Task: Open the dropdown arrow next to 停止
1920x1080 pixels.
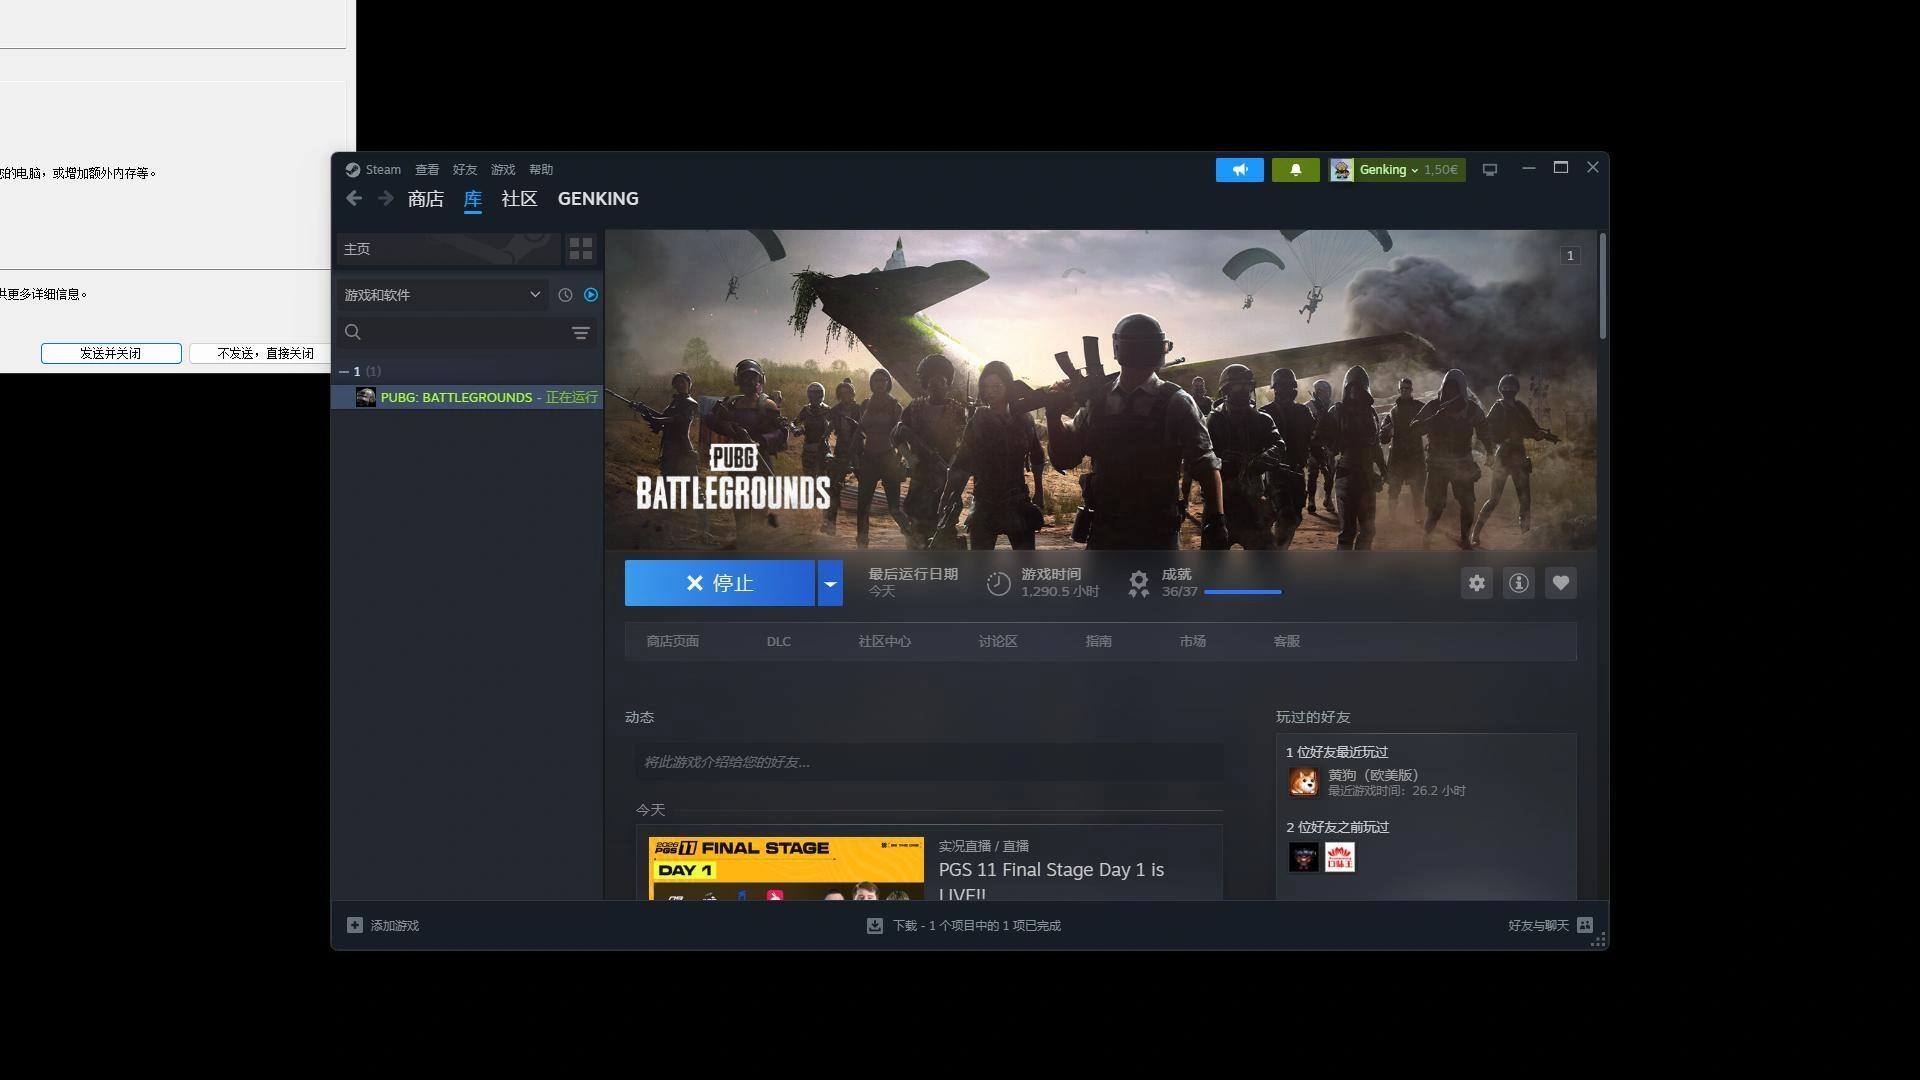Action: 830,583
